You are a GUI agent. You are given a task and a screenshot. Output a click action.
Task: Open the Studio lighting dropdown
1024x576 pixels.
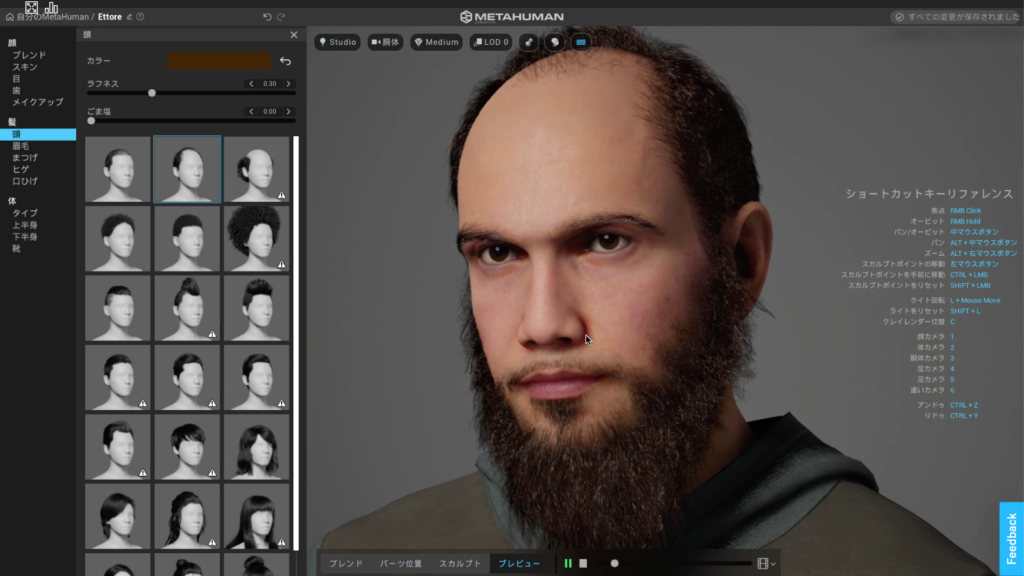(x=338, y=42)
